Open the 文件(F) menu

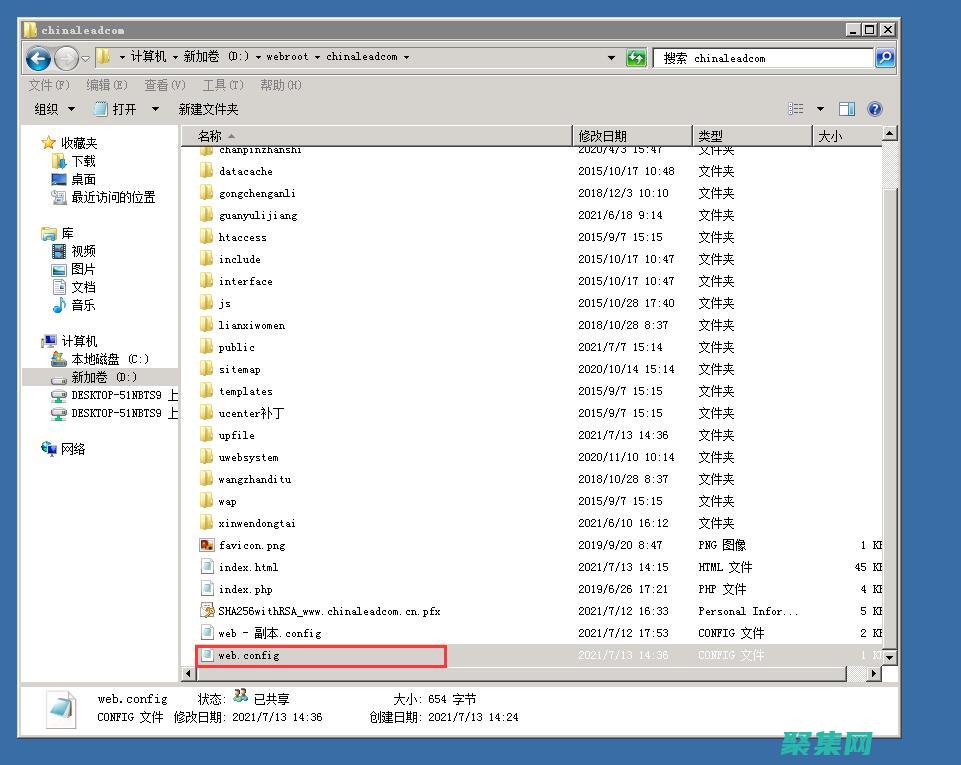tap(49, 85)
